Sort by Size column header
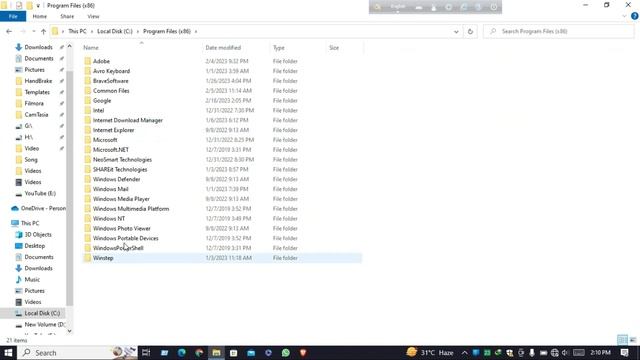The image size is (640, 360). [334, 48]
